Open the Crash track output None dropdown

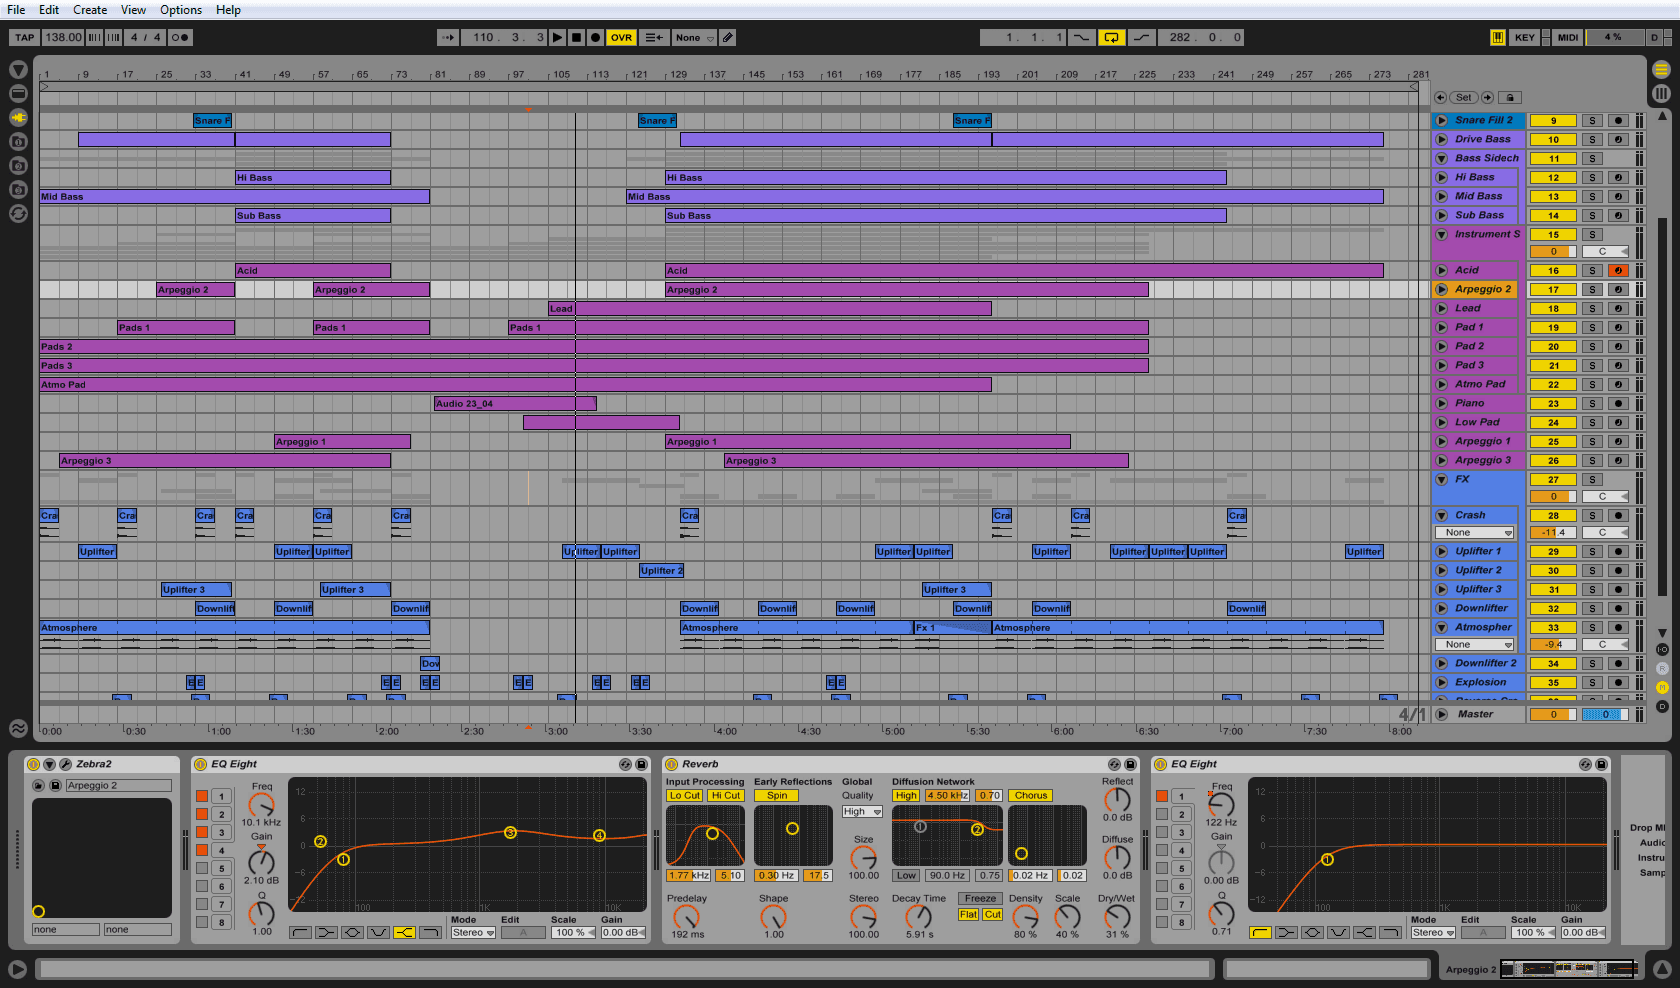(x=1473, y=532)
